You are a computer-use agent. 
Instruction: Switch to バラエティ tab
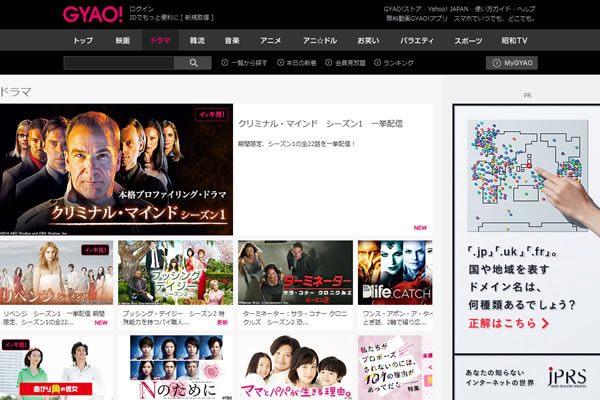(x=417, y=40)
